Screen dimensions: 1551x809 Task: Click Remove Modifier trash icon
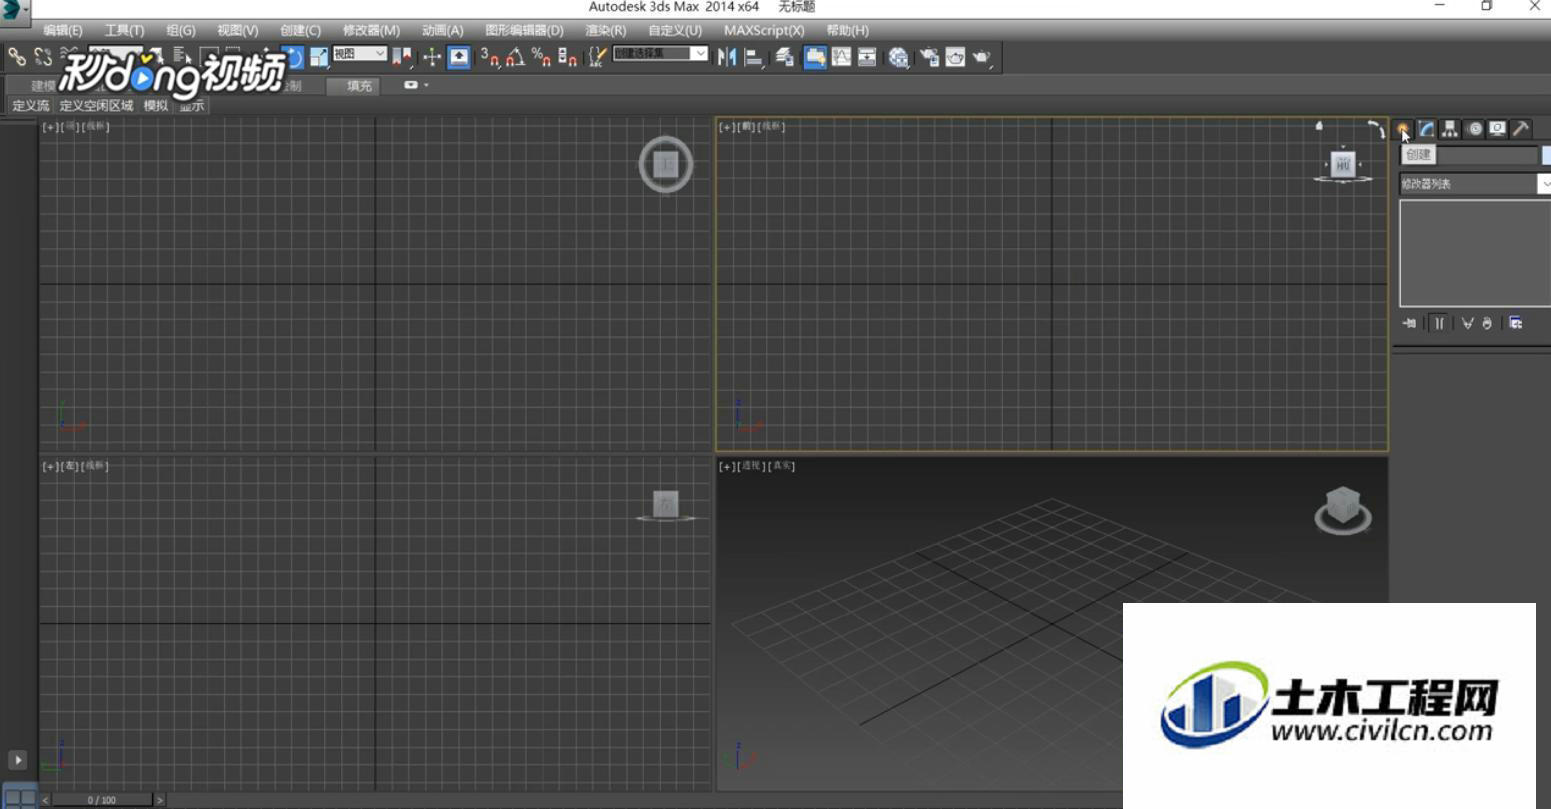point(1488,323)
